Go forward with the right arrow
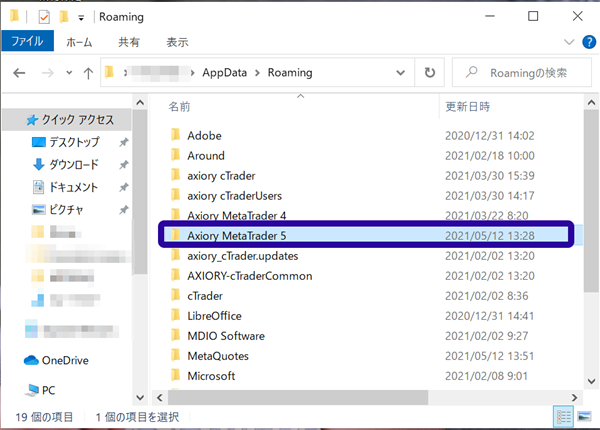The width and height of the screenshot is (600, 430). coord(47,73)
